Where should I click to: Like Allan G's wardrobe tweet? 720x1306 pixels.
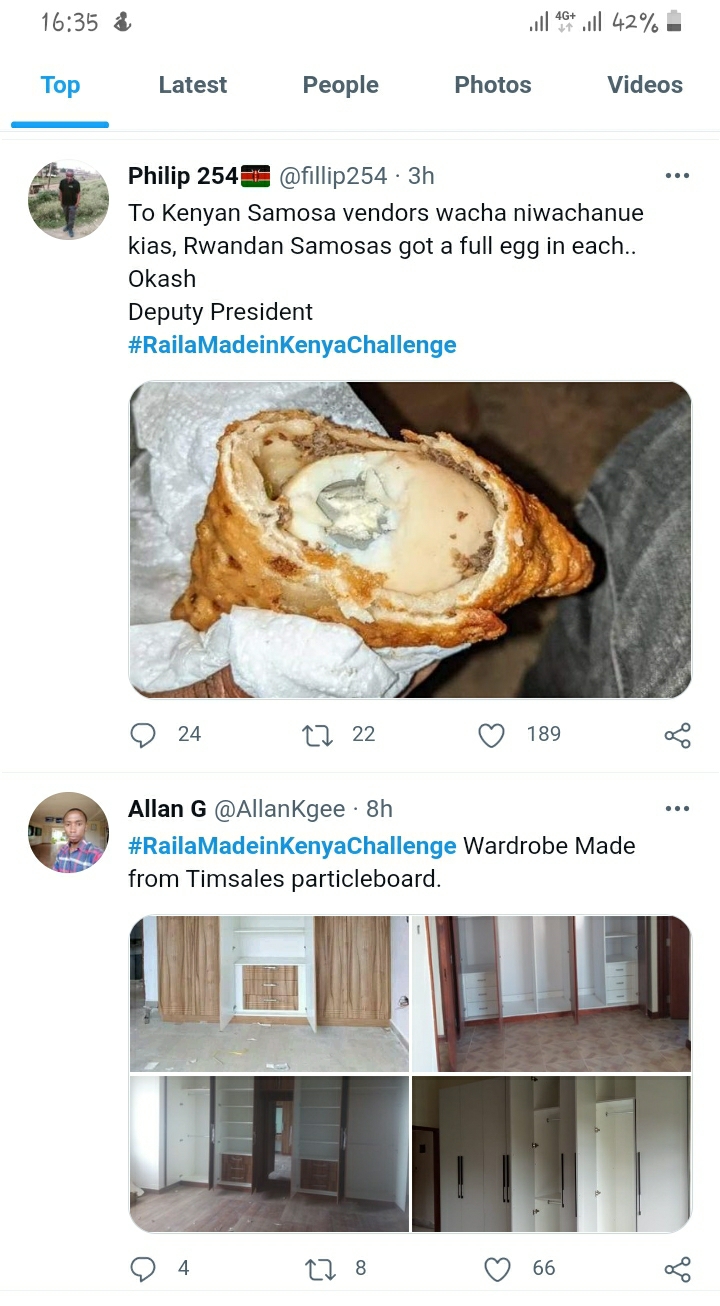(x=497, y=1269)
